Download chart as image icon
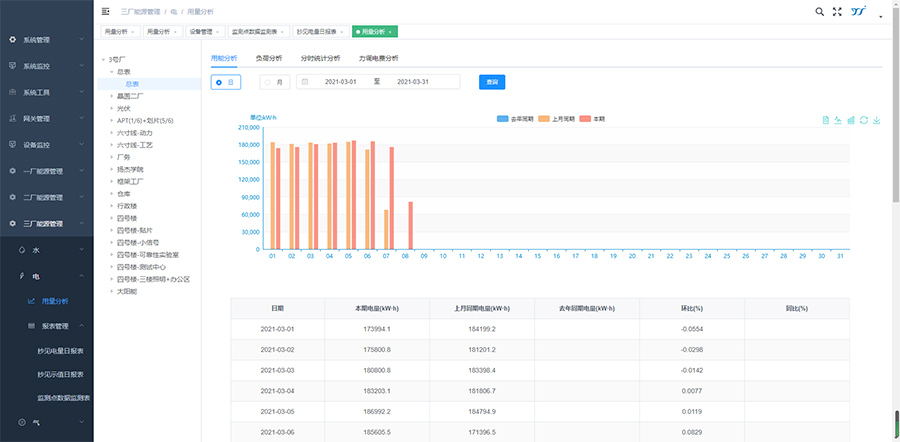The height and width of the screenshot is (442, 900). (x=877, y=120)
